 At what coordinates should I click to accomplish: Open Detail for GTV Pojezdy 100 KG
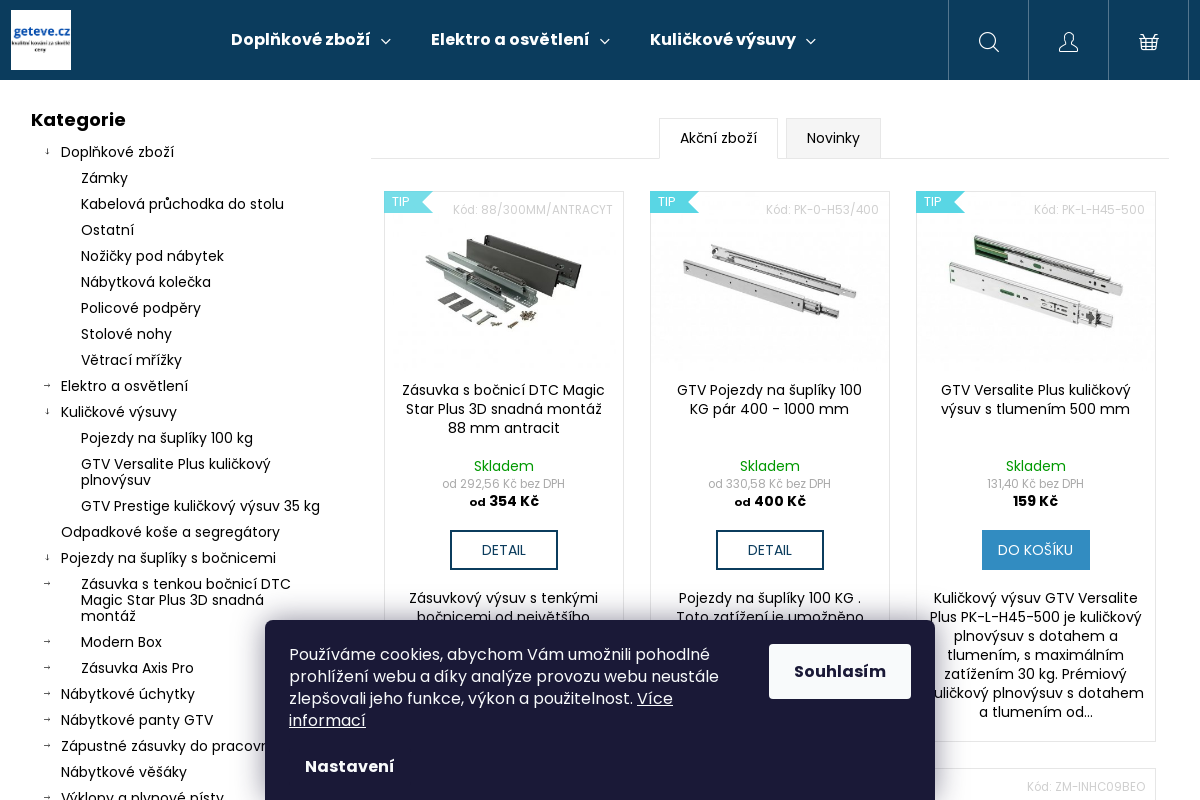pos(769,550)
